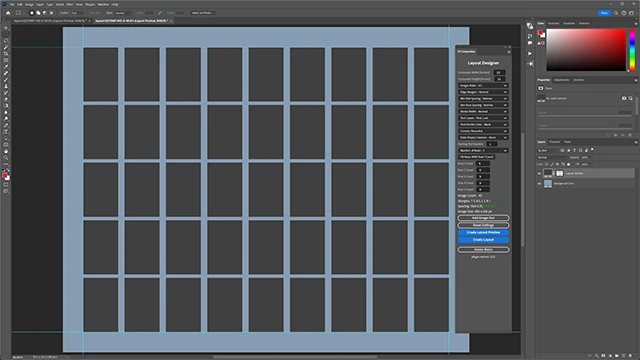Screen dimensions: 640x360
Task: Click the Masks icon in Properties panel
Action: 541,88
